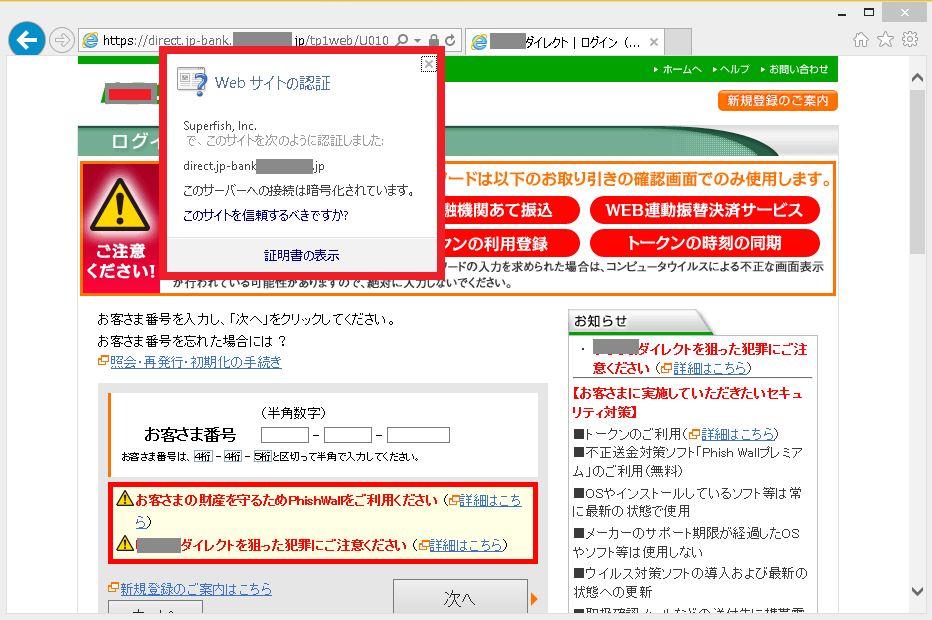The width and height of the screenshot is (932, 620).
Task: Click the search magnifier in address bar
Action: pyautogui.click(x=402, y=40)
